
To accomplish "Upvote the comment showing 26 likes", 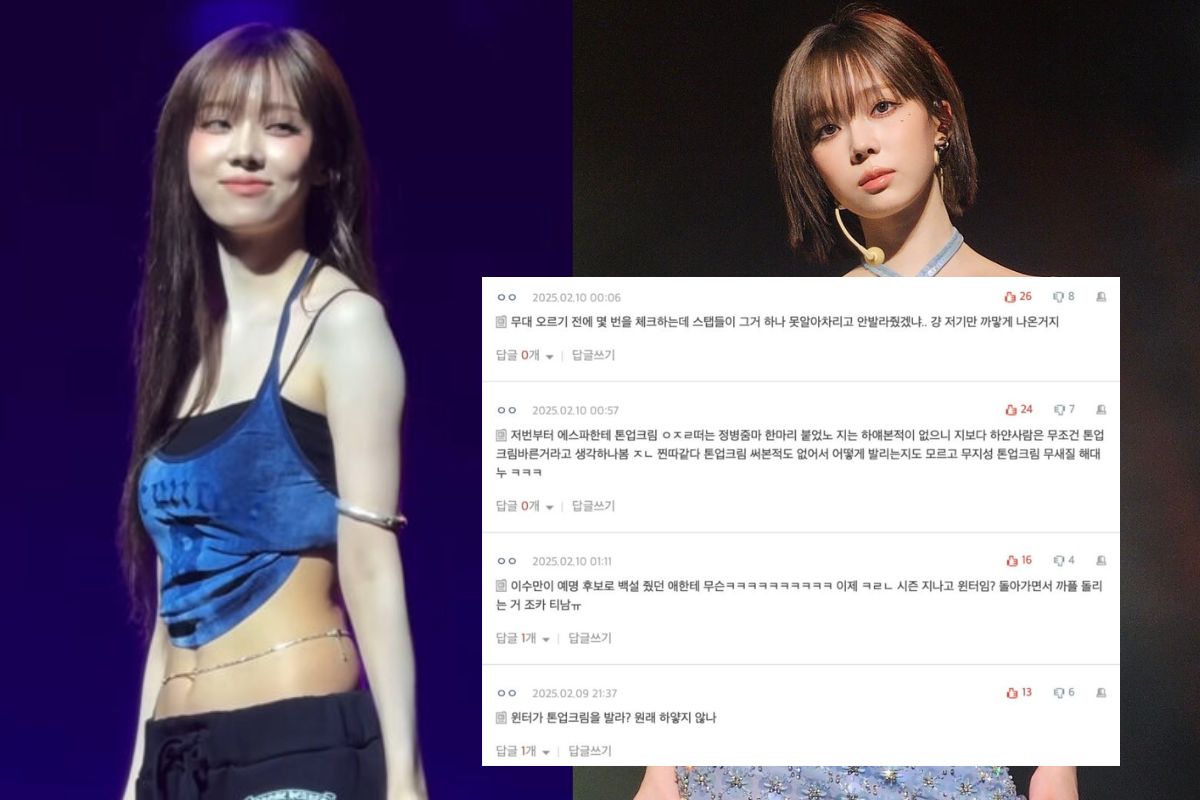I will point(1010,297).
